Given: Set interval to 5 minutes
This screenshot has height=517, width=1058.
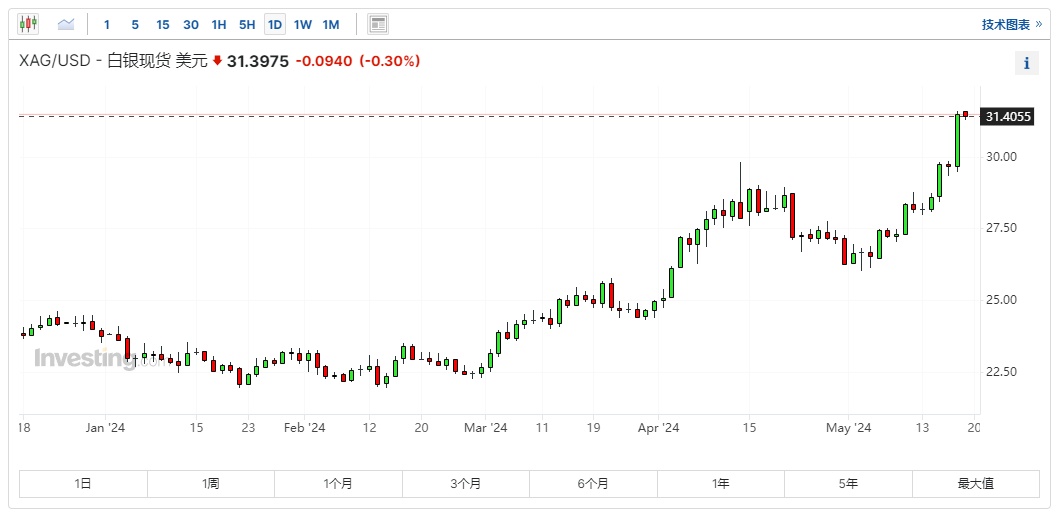Looking at the screenshot, I should click(x=135, y=24).
